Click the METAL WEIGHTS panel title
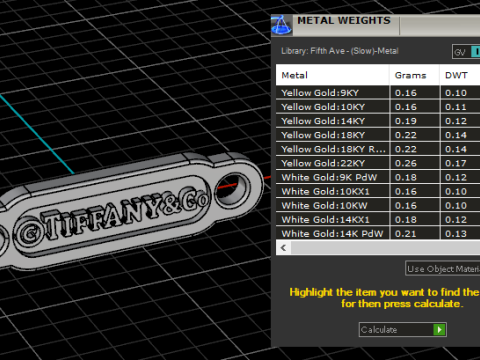Screen dimensions: 480x360 coord(344,21)
